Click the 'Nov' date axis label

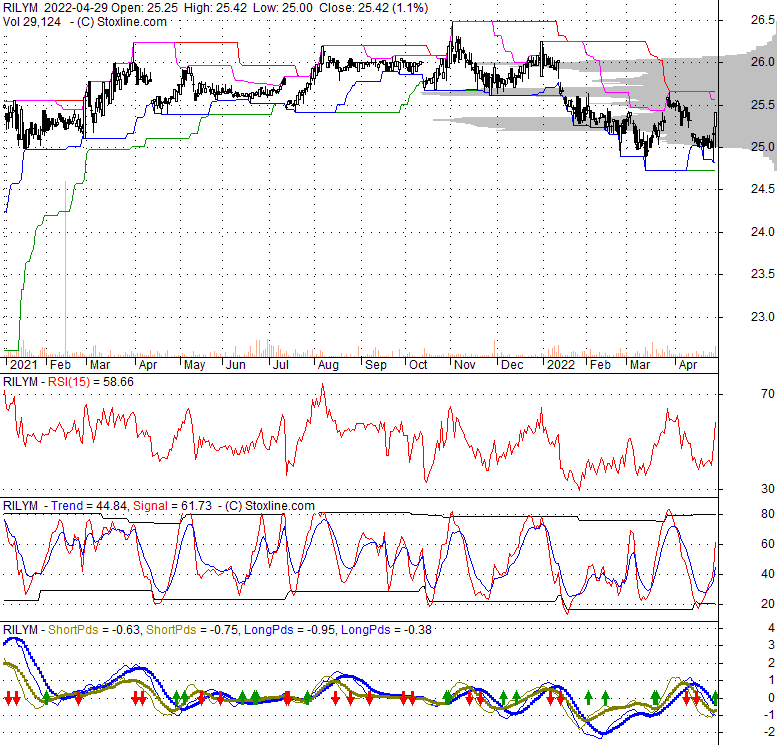(464, 365)
